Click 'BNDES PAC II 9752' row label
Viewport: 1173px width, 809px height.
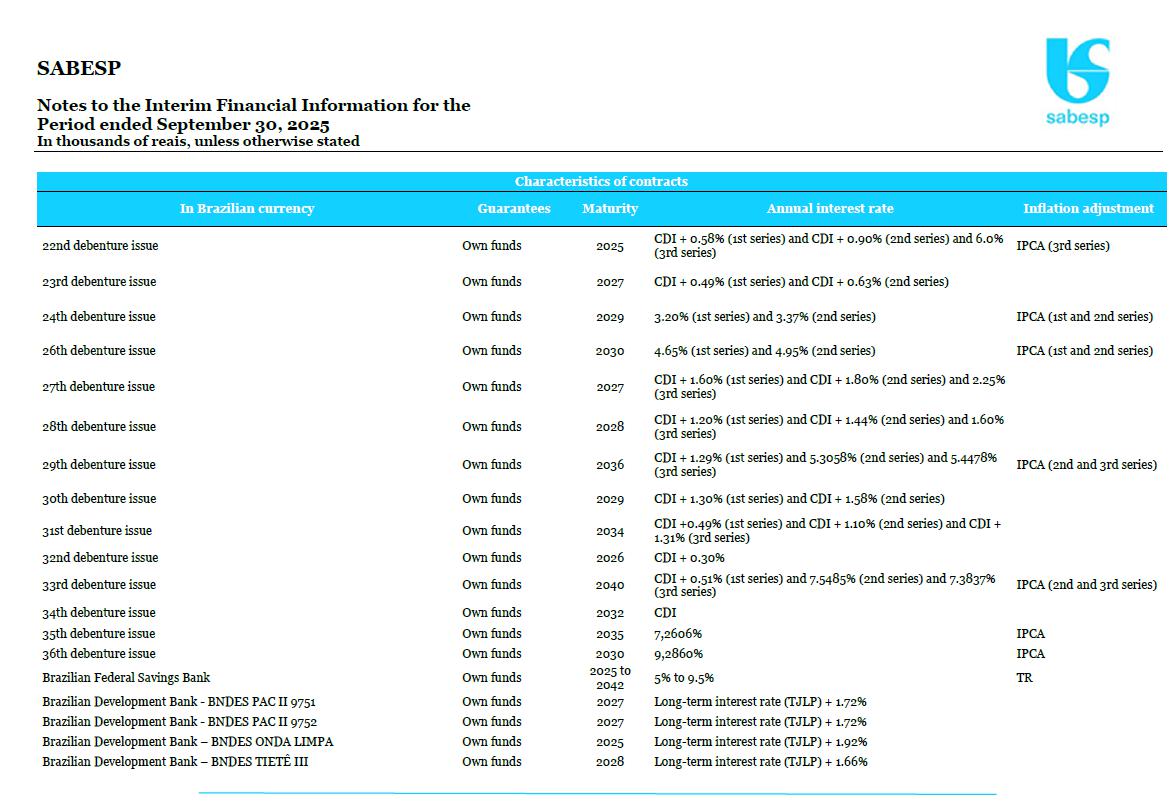180,721
